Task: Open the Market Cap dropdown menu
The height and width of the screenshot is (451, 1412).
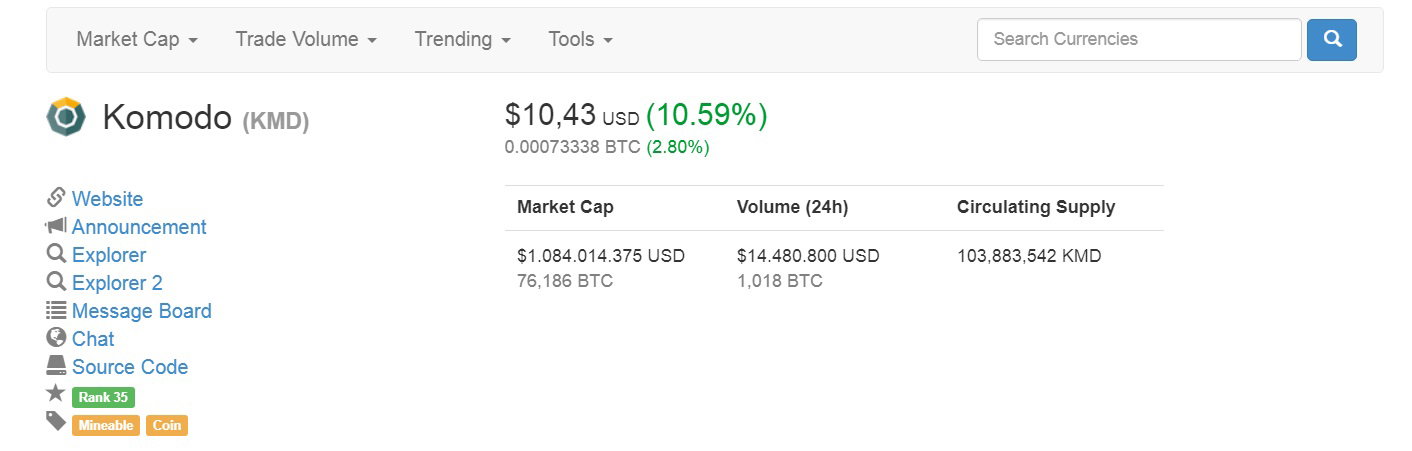Action: pyautogui.click(x=137, y=39)
